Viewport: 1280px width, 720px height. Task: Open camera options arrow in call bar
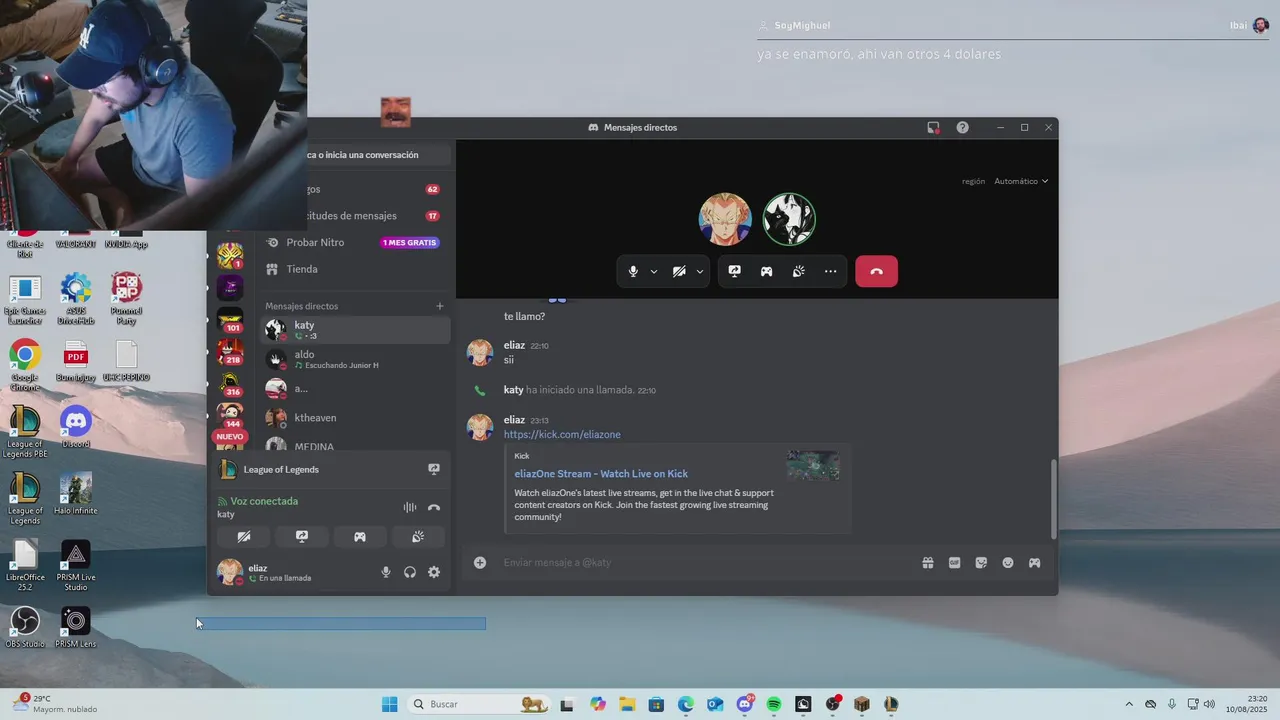click(700, 271)
